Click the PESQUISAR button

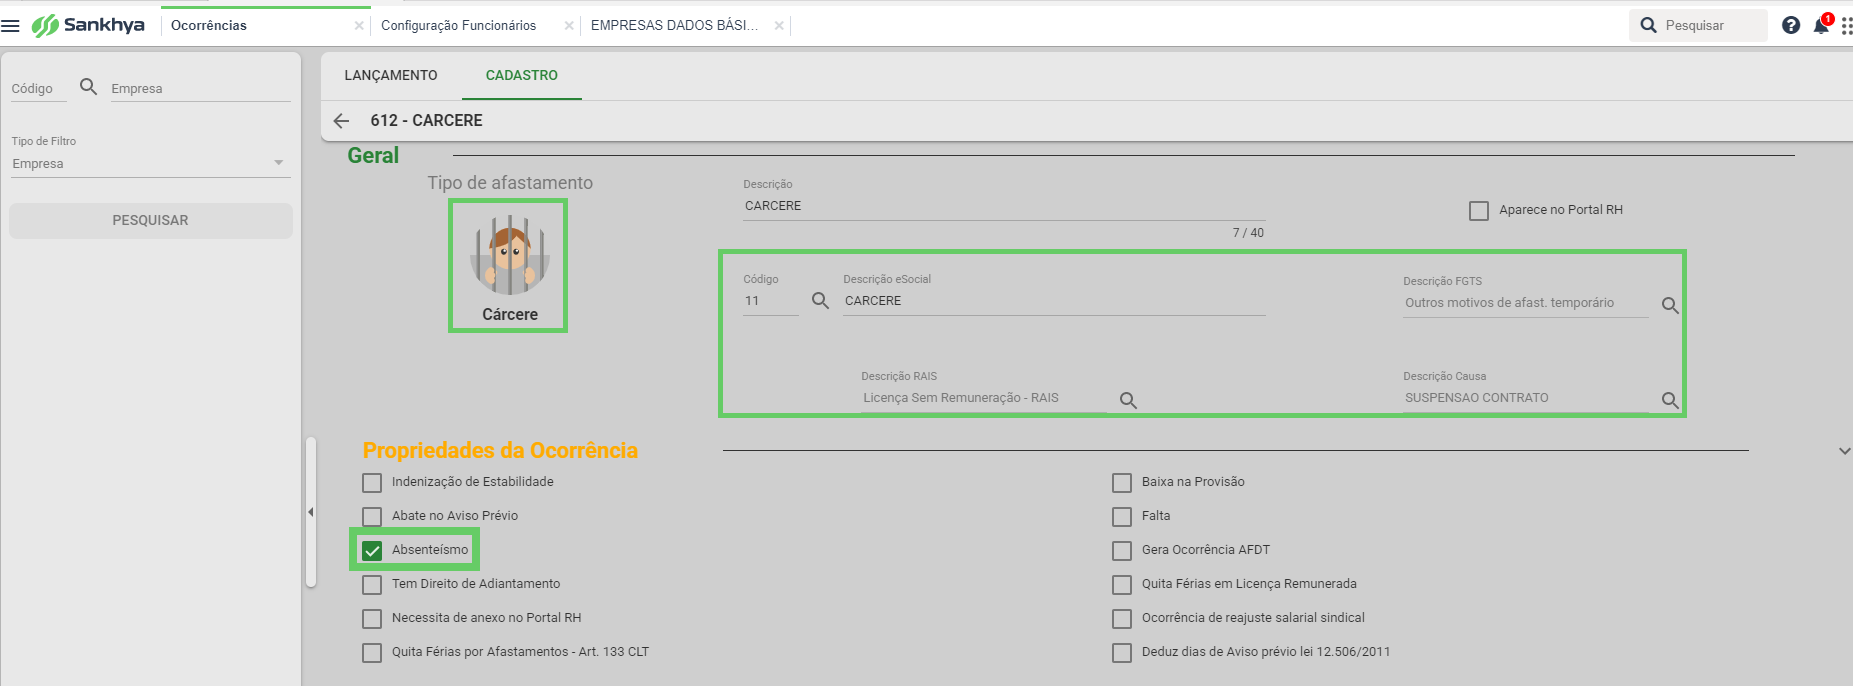click(150, 221)
